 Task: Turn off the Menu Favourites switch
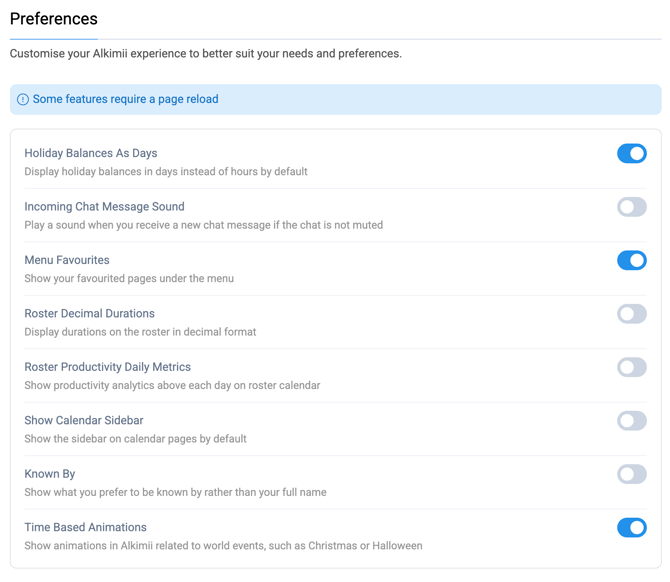[631, 261]
